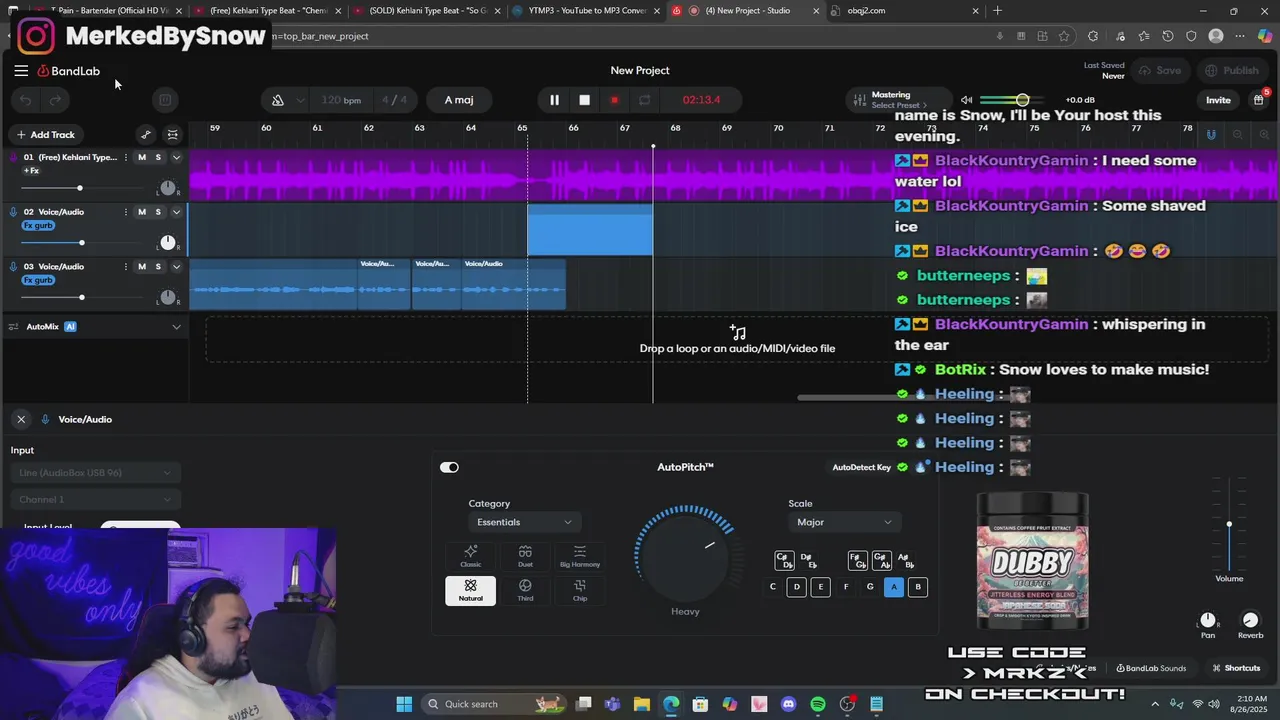This screenshot has height=720, width=1280.
Task: Toggle the metronome icon
Action: pyautogui.click(x=278, y=100)
